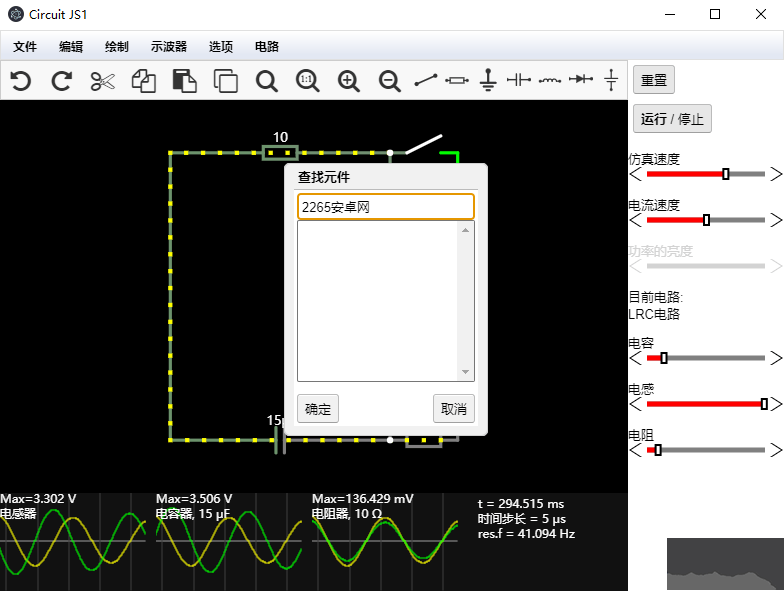784x591 pixels.
Task: Open the 编辑 menu
Action: pyautogui.click(x=70, y=46)
